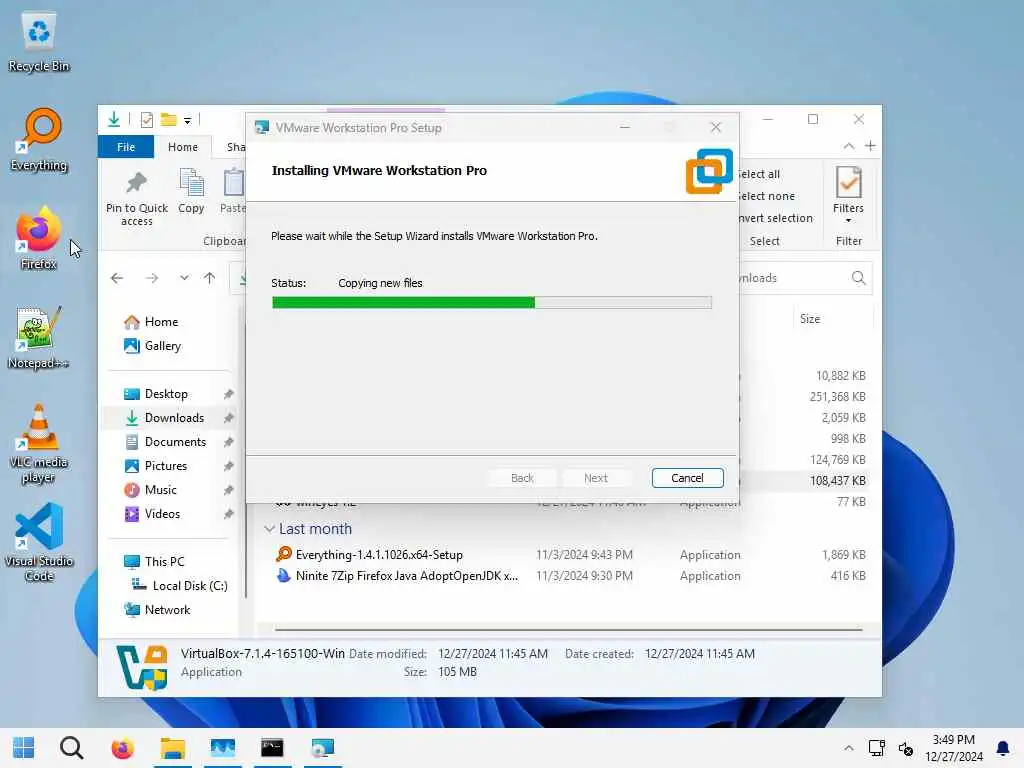Open taskbar Search

tap(71, 748)
